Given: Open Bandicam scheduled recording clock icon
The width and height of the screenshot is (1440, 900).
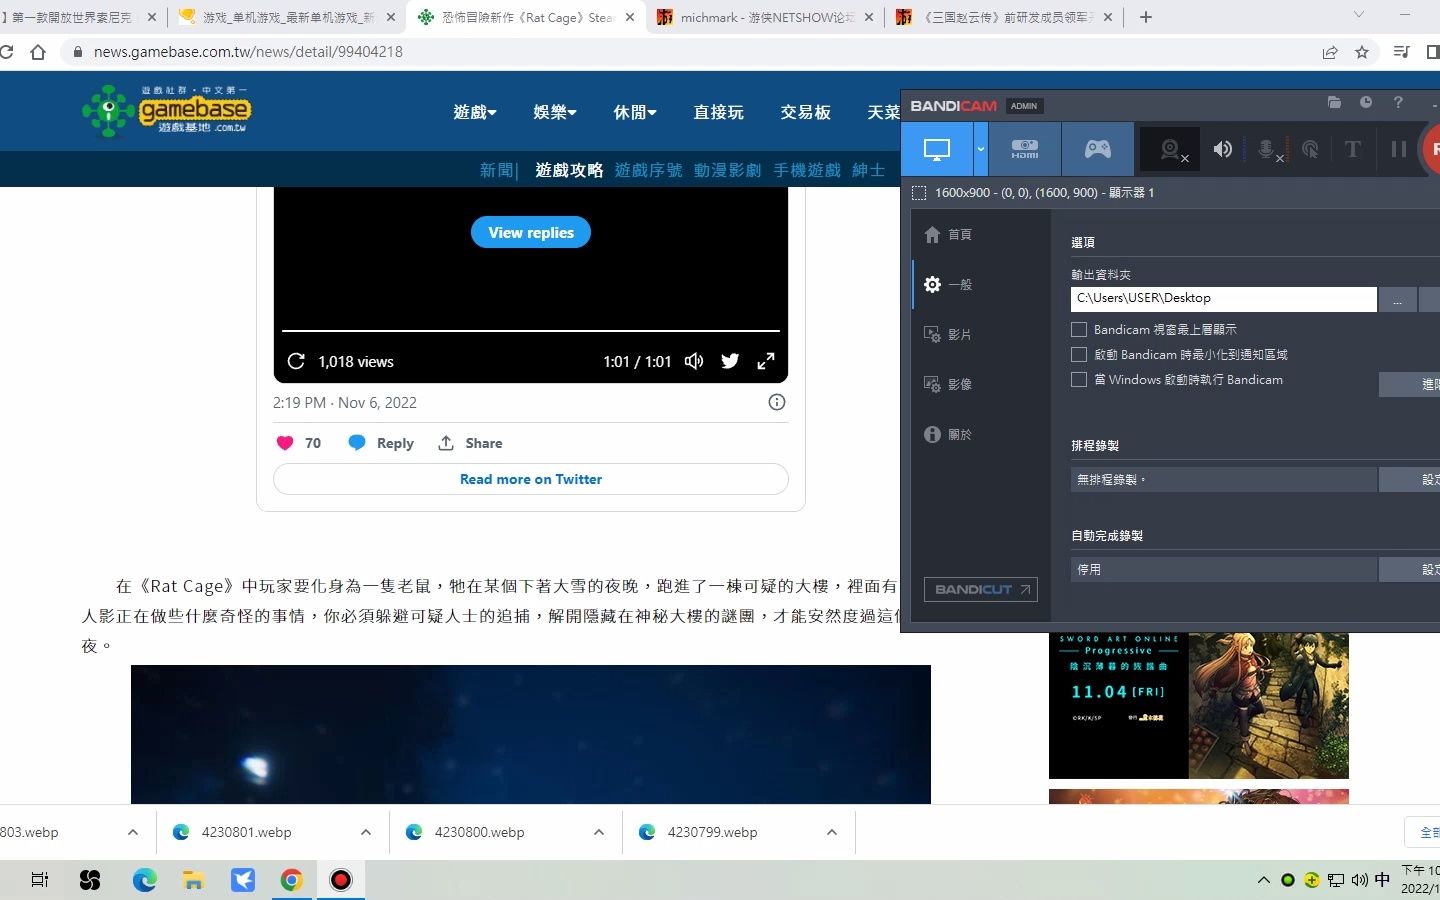Looking at the screenshot, I should [1366, 102].
